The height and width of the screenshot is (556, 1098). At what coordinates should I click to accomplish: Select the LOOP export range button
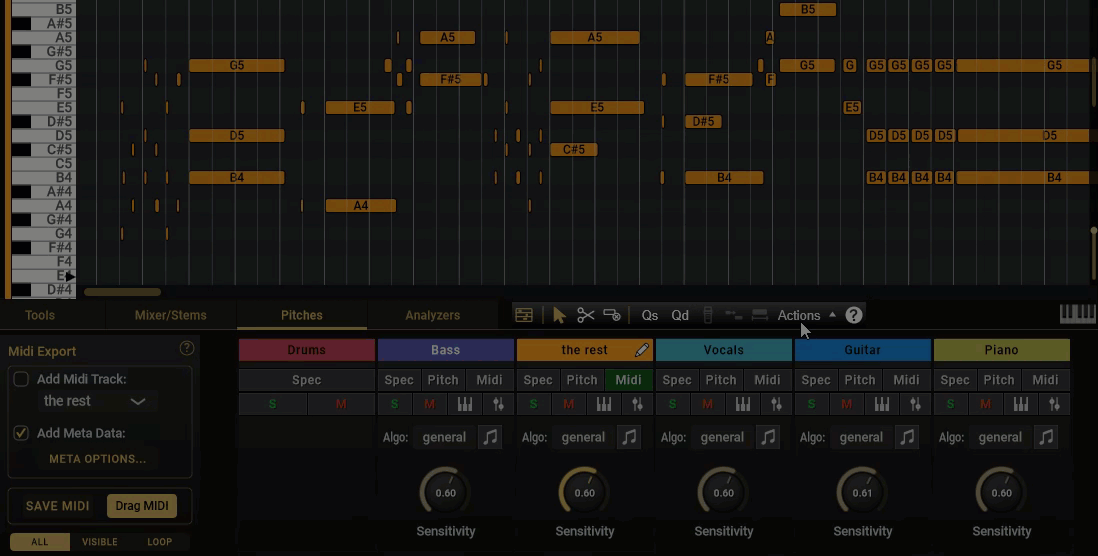160,541
